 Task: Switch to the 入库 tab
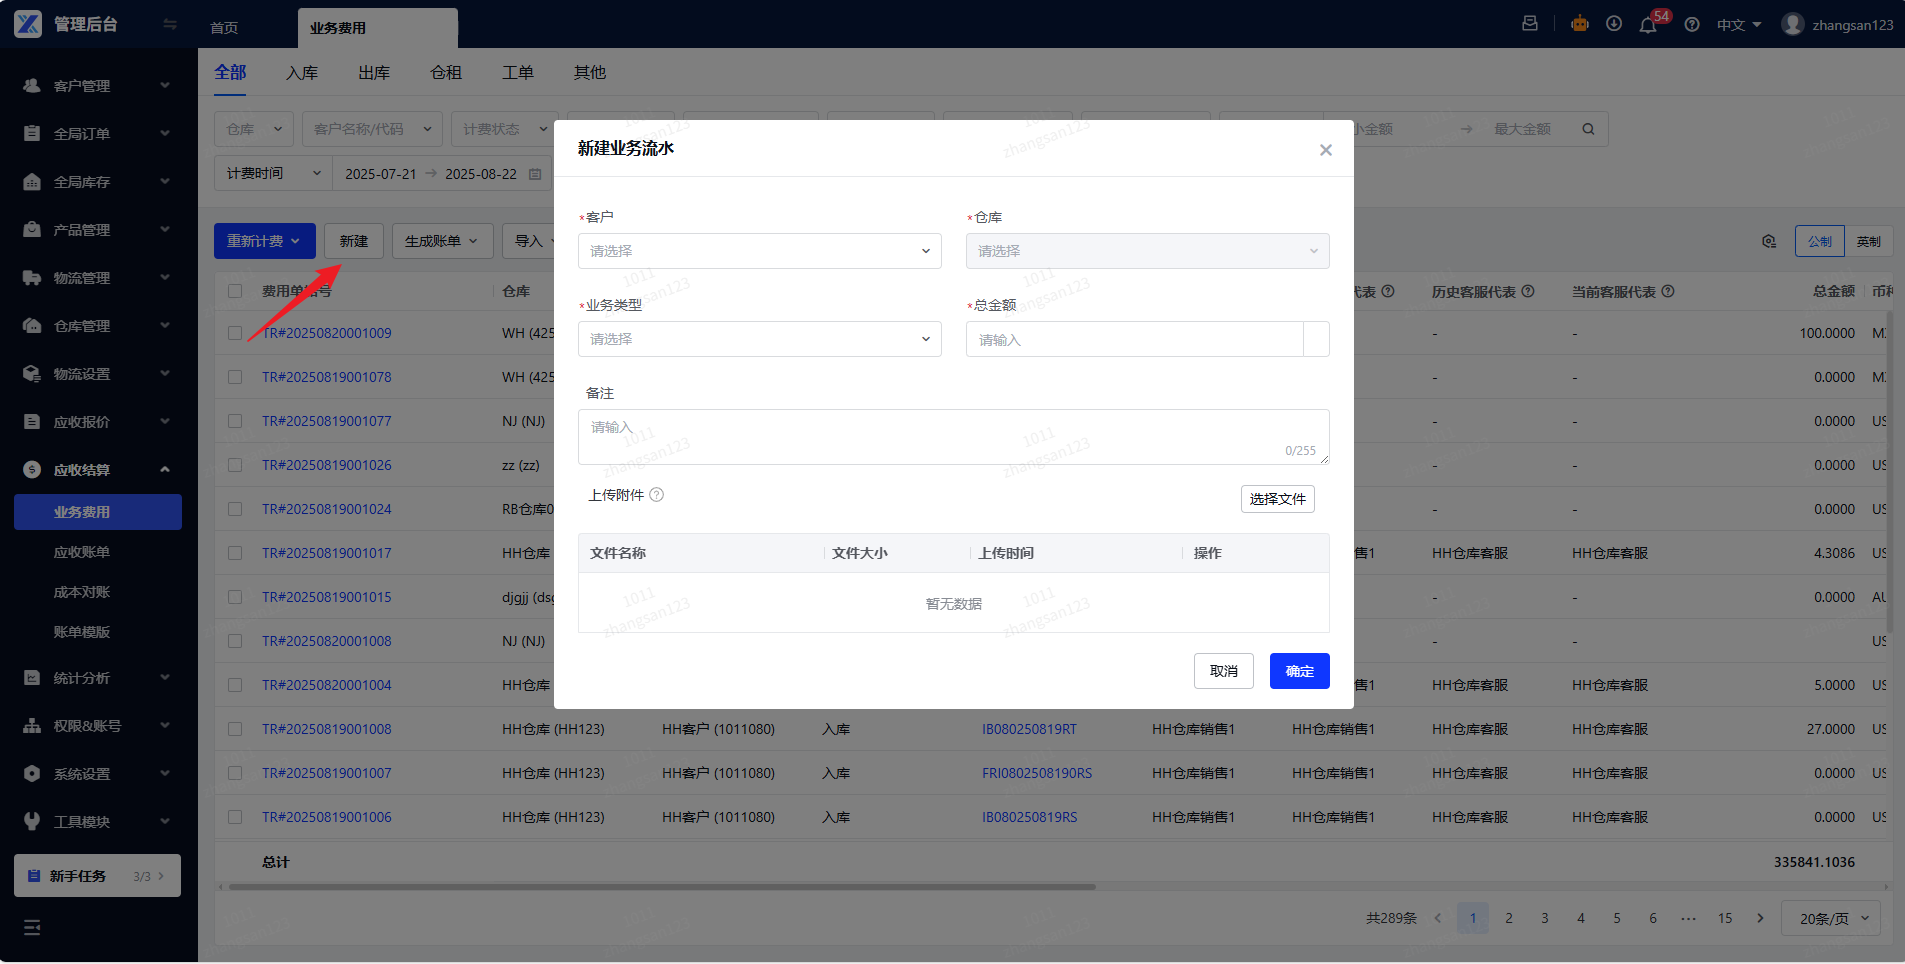click(302, 73)
